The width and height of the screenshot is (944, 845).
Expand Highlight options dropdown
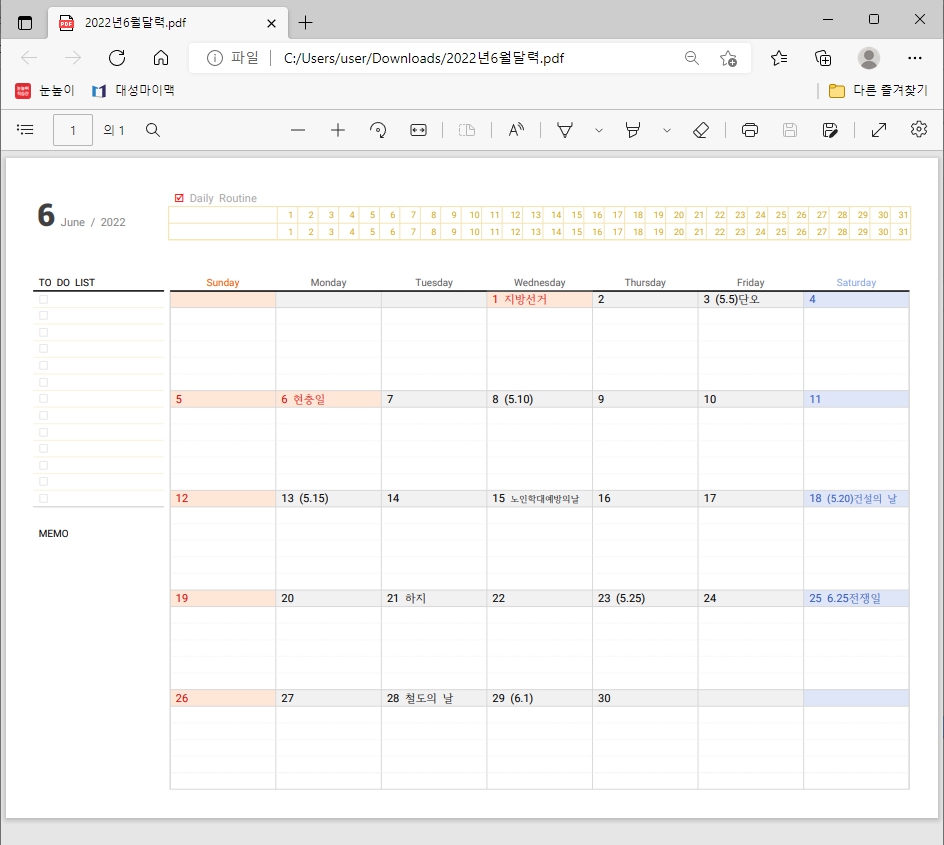pyautogui.click(x=666, y=131)
